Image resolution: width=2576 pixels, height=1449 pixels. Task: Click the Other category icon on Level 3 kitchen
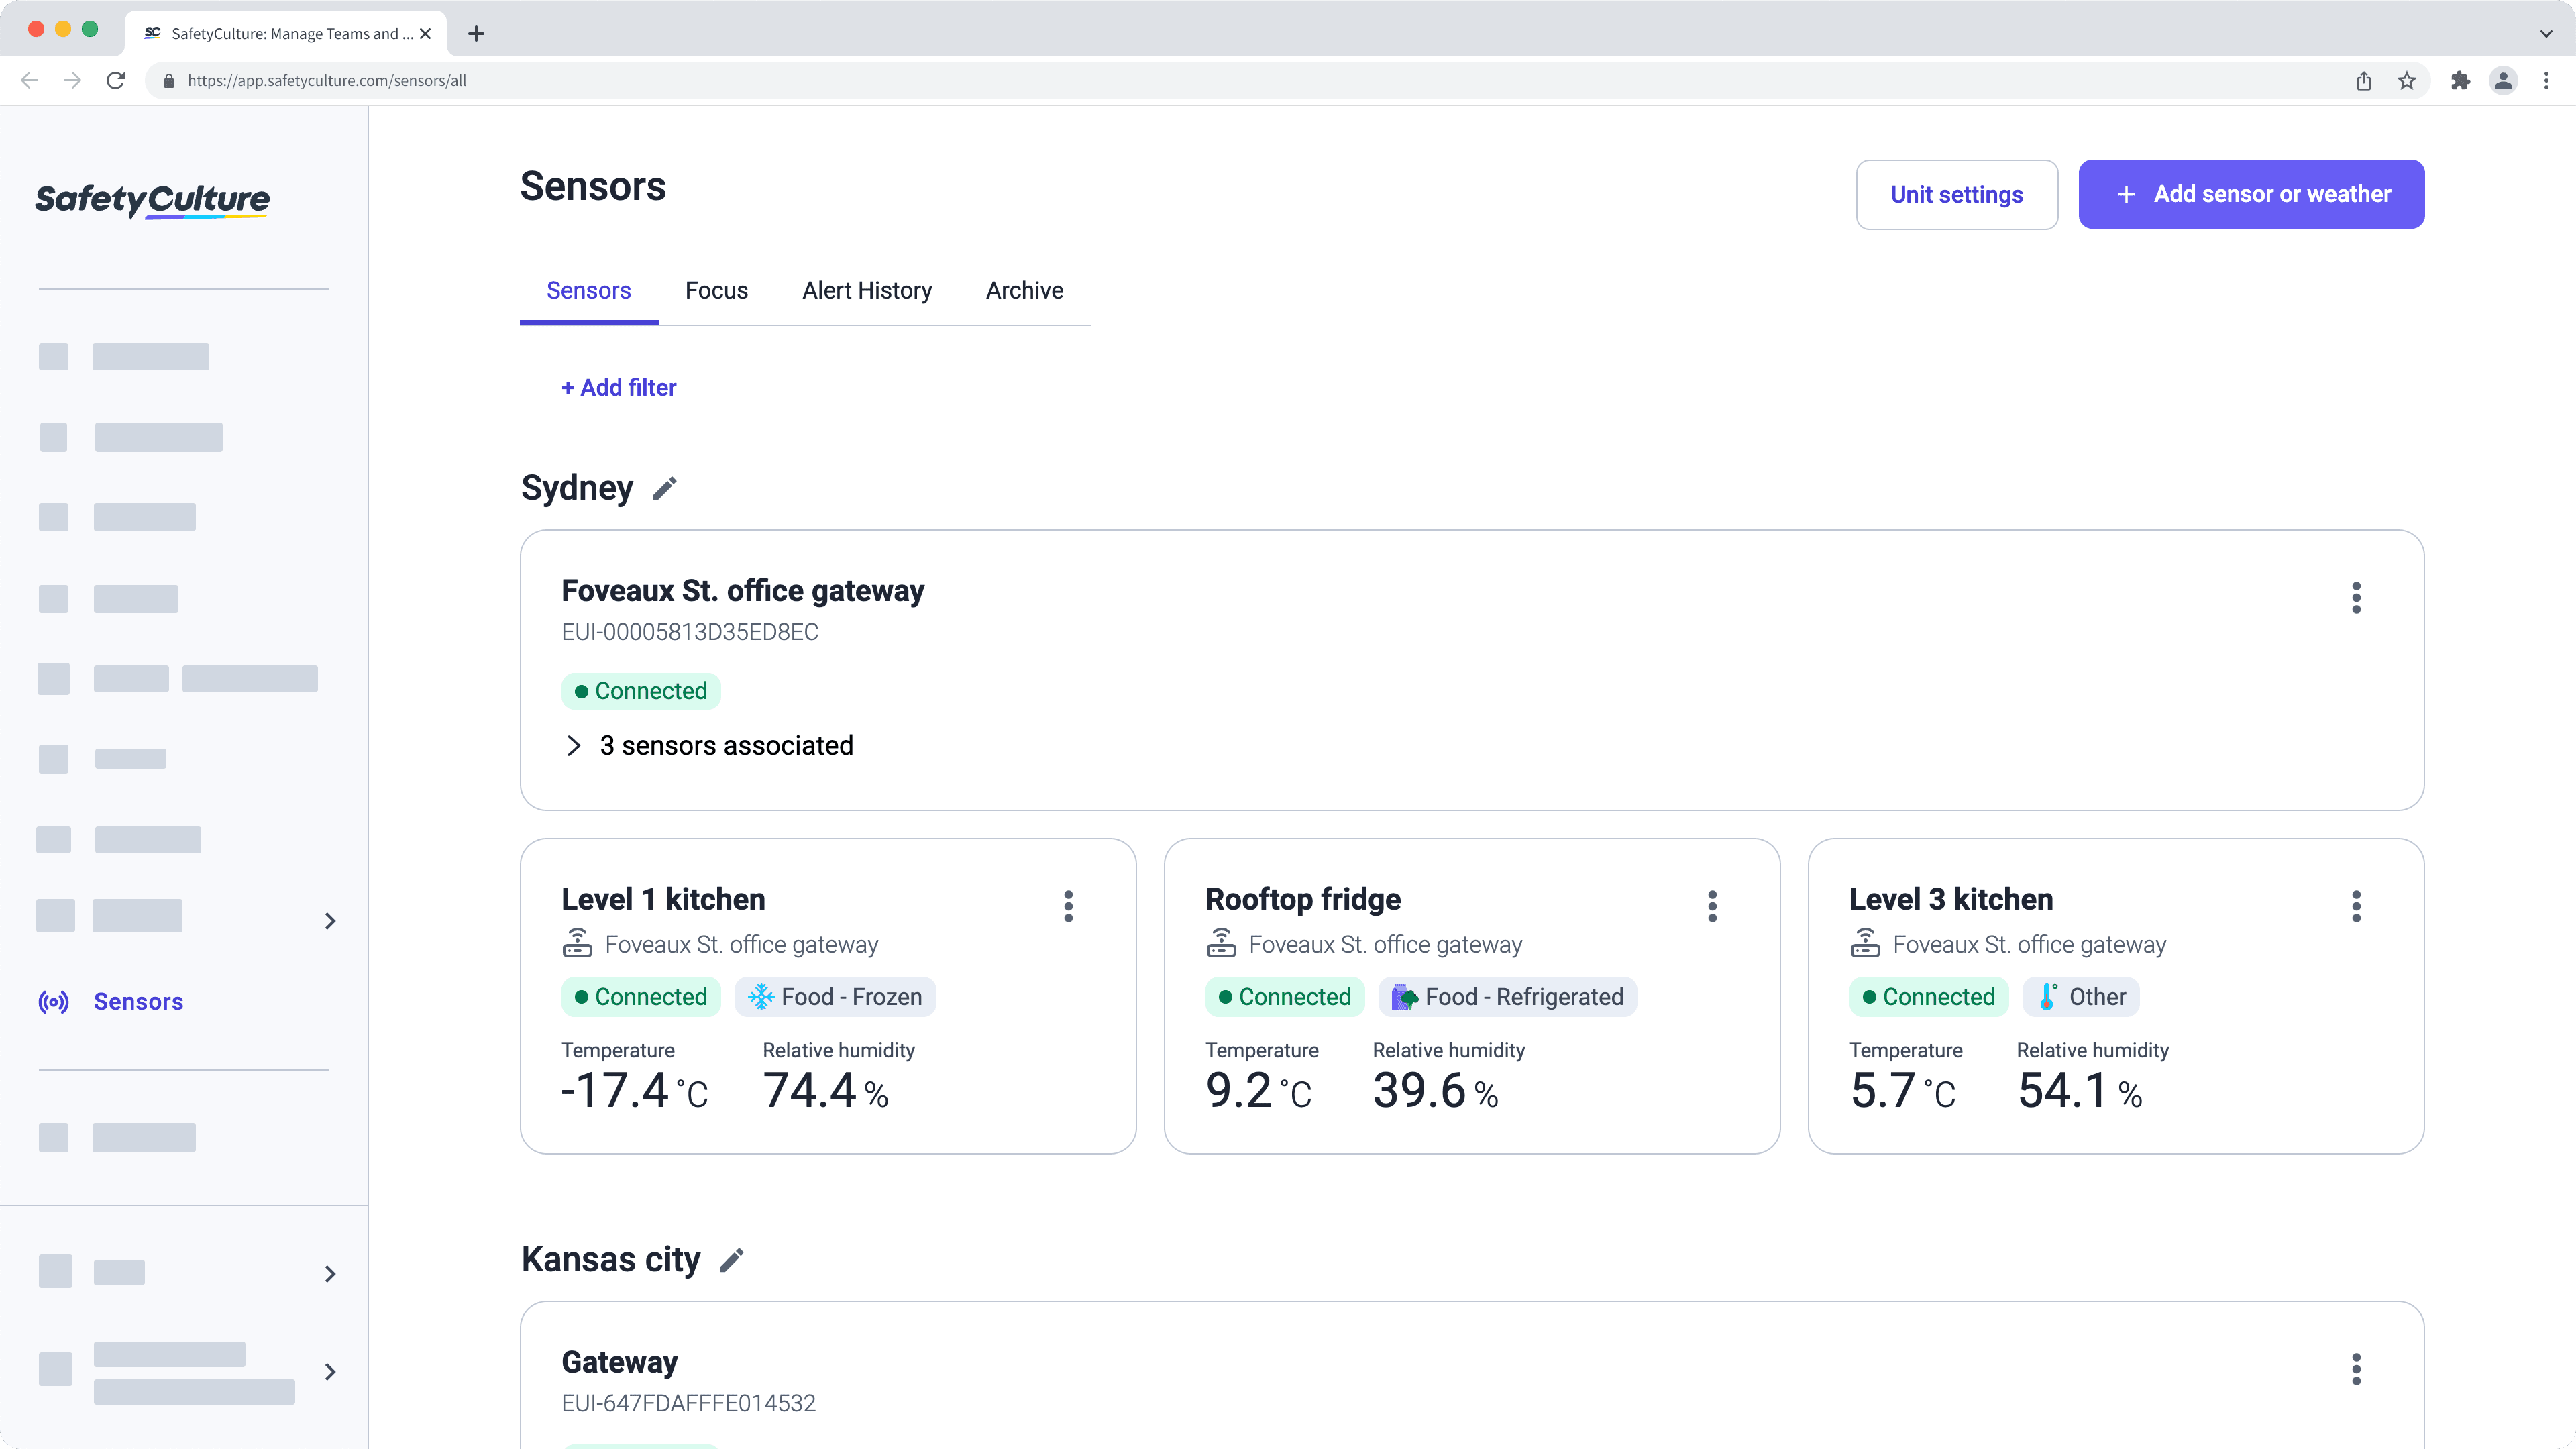[2043, 996]
